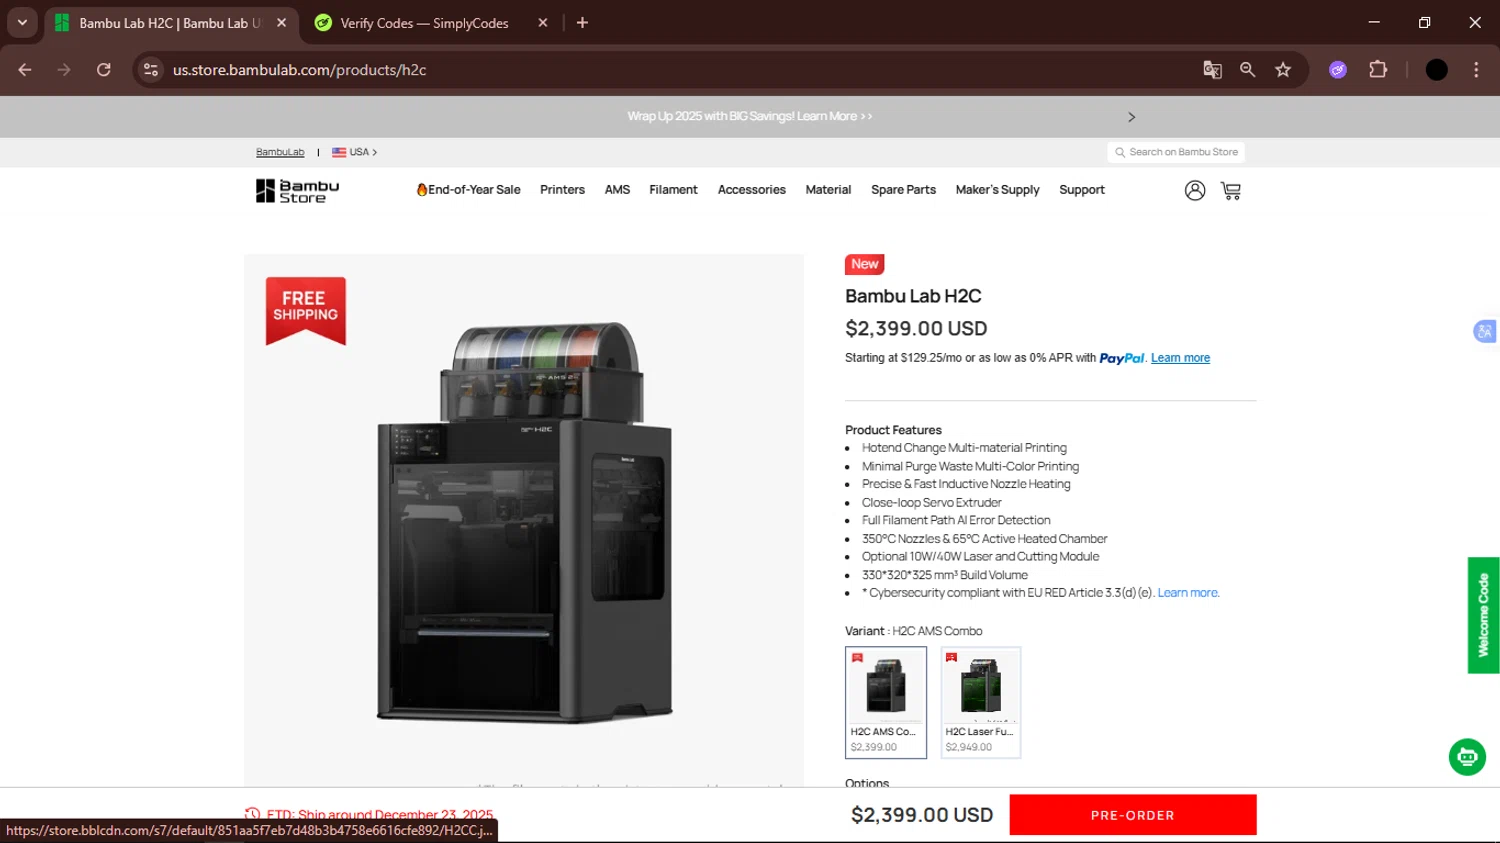Open the zoom magnifier icon

click(x=1247, y=70)
